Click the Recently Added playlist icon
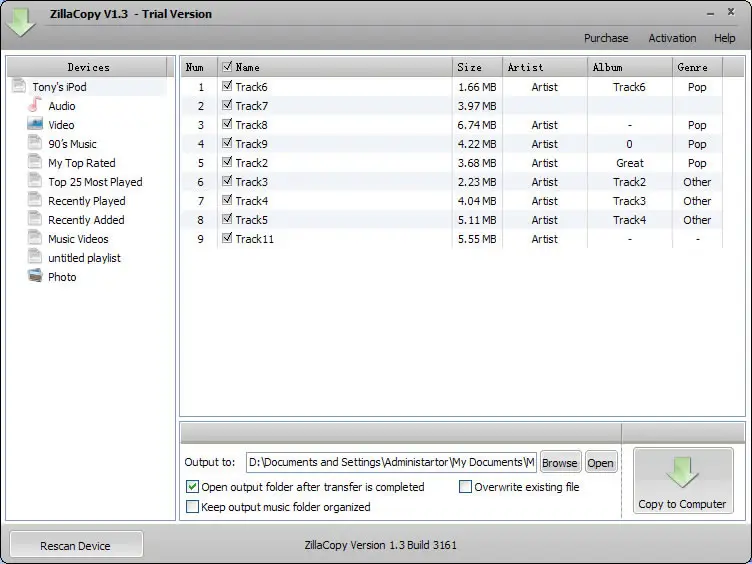 (35, 219)
